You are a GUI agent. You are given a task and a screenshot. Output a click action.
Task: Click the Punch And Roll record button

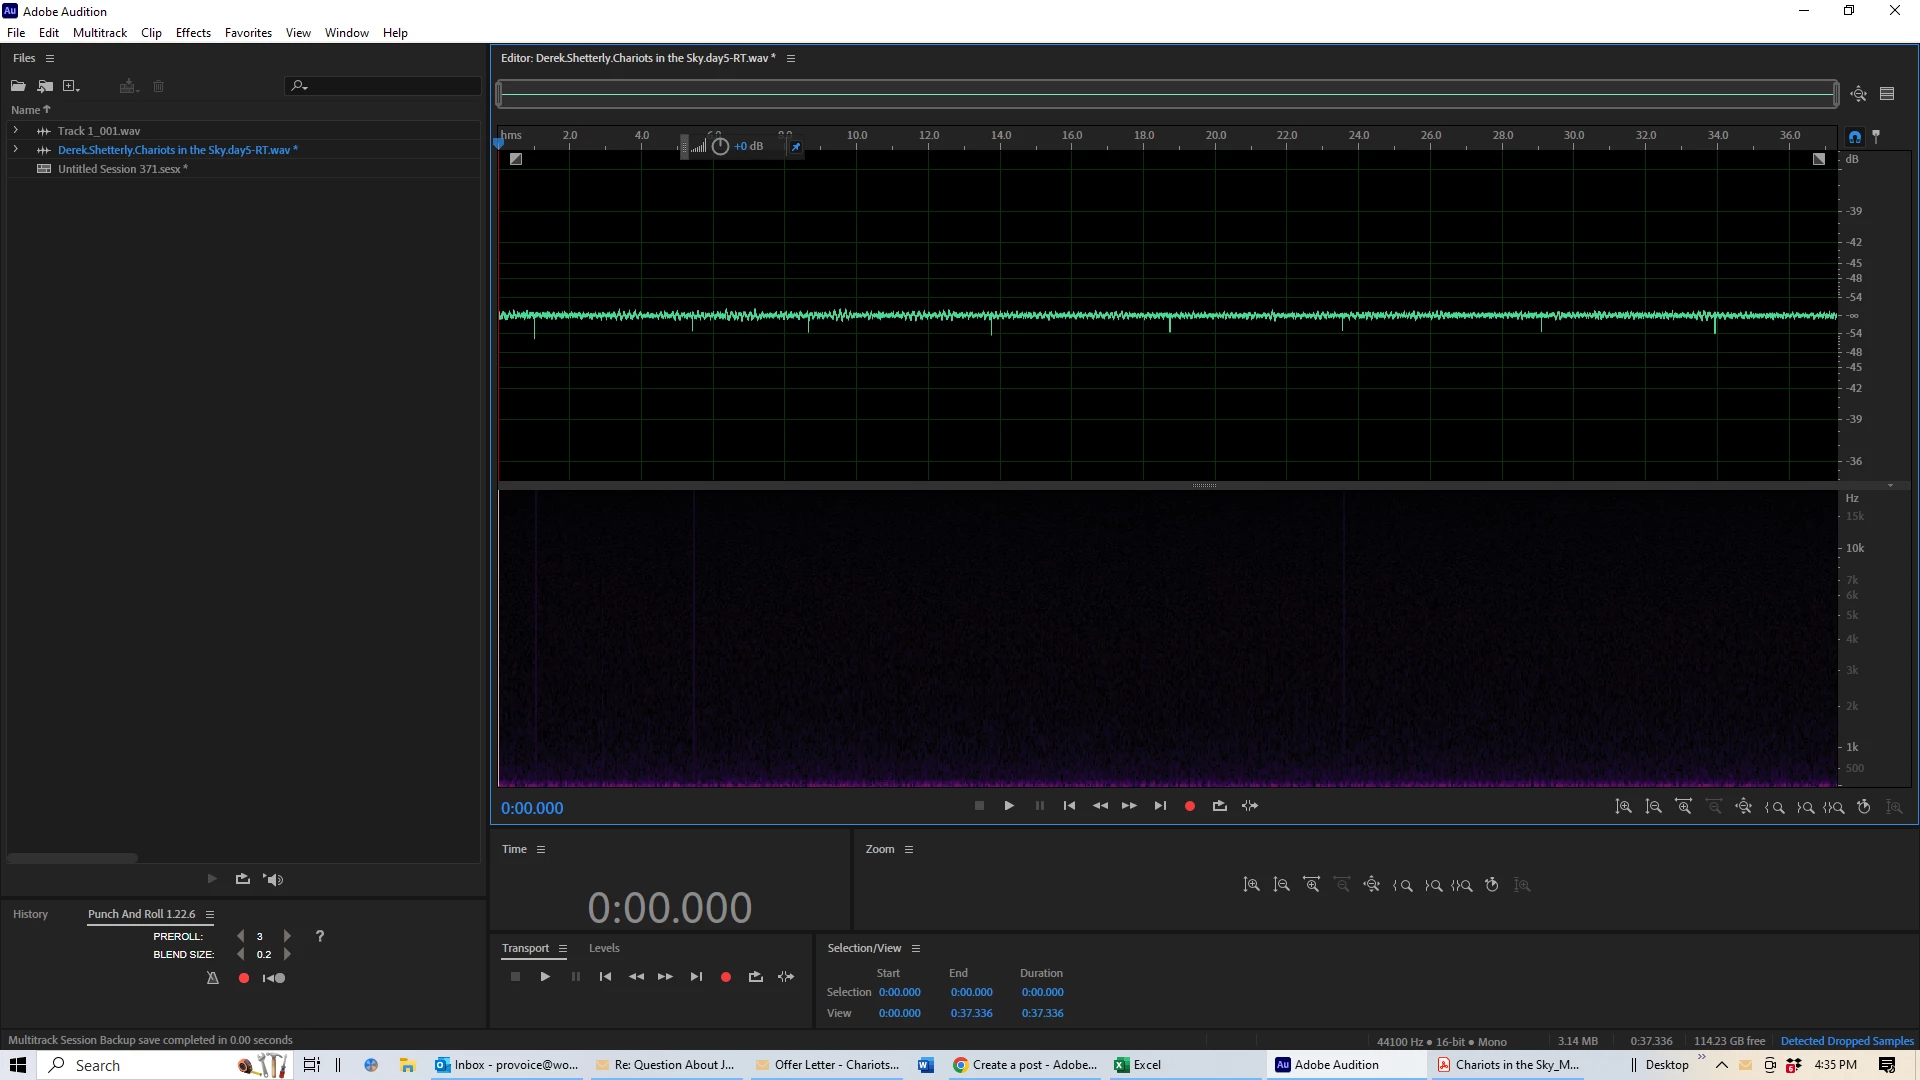coord(243,978)
